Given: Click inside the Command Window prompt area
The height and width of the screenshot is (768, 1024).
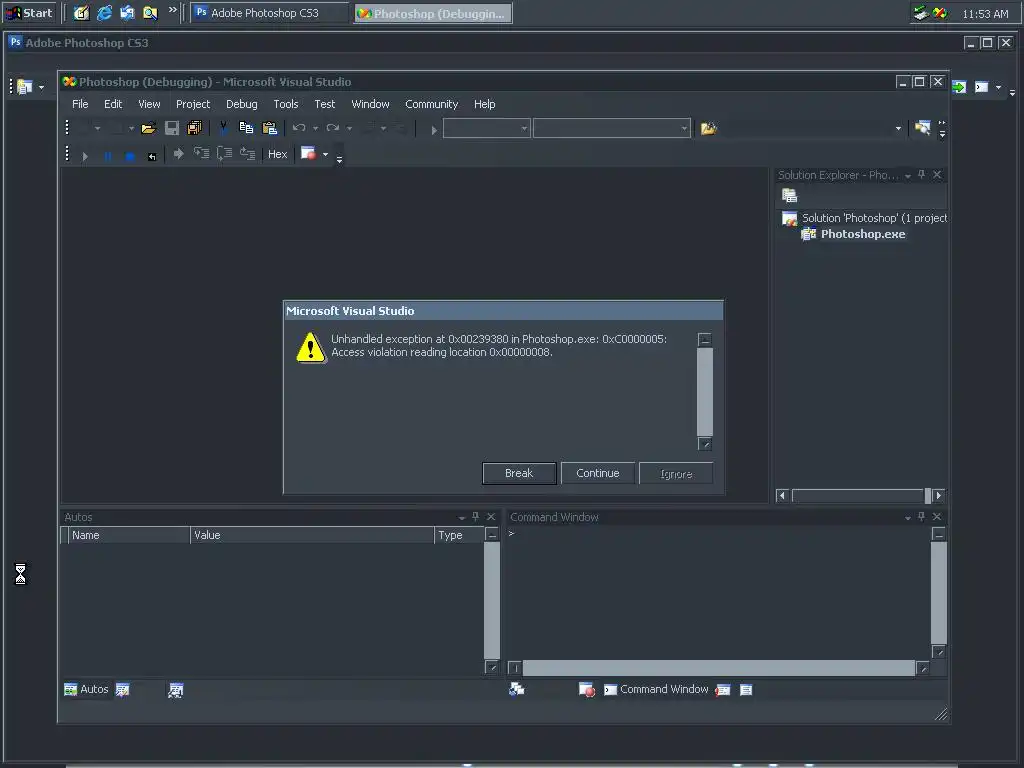Looking at the screenshot, I should coord(718,594).
